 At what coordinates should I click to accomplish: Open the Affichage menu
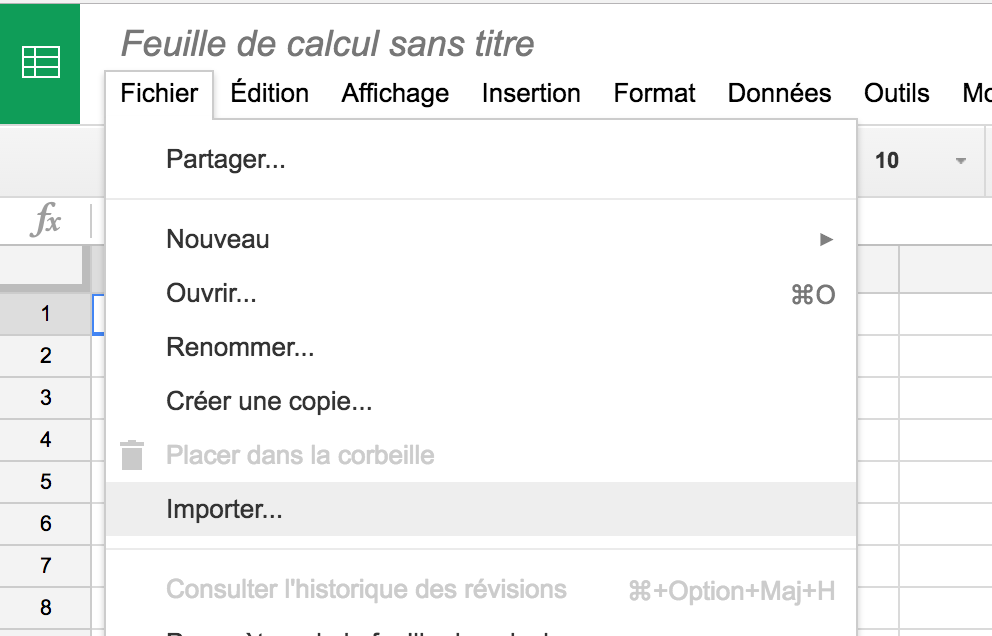pyautogui.click(x=395, y=94)
